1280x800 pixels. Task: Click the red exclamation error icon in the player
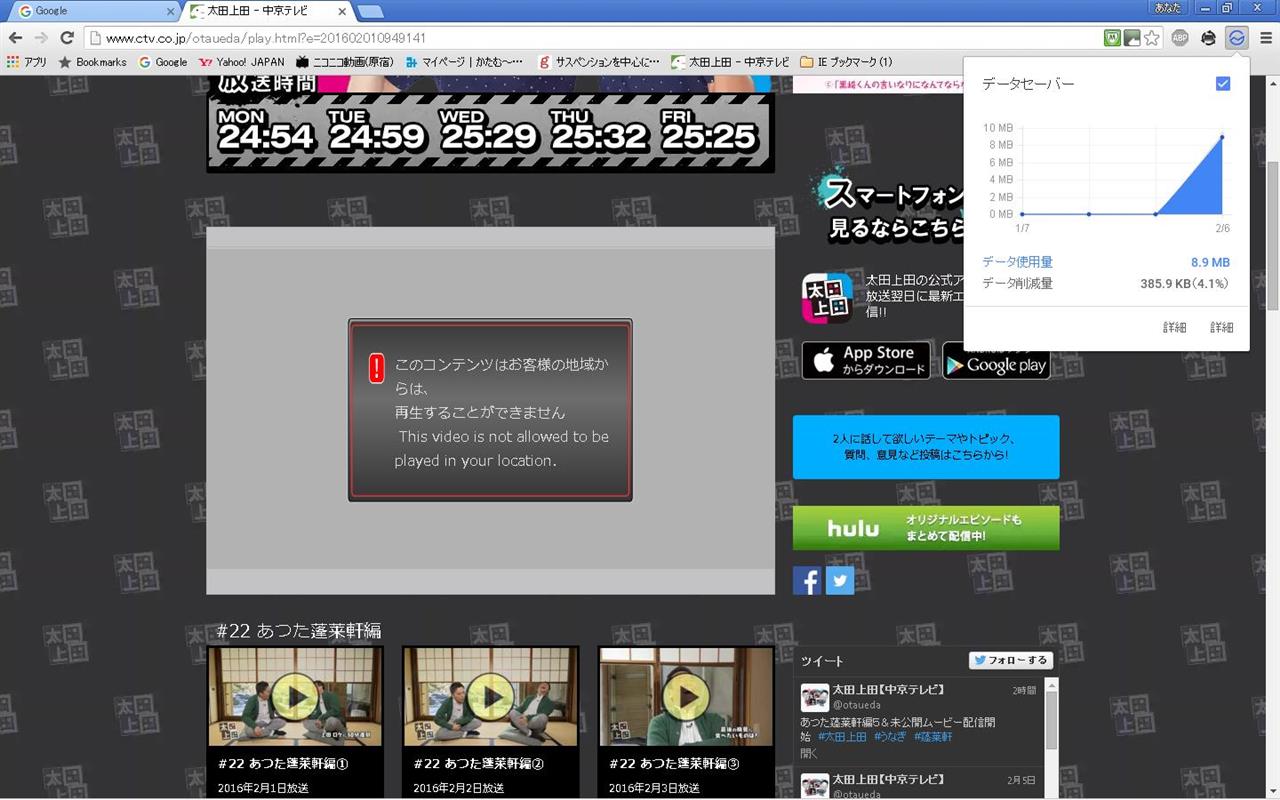[x=376, y=368]
